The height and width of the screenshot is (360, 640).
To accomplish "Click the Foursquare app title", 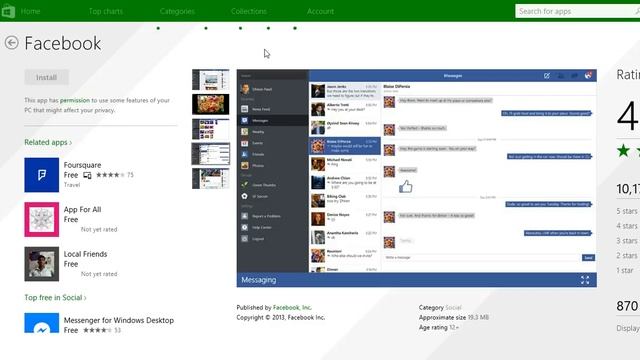I will click(x=82, y=165).
